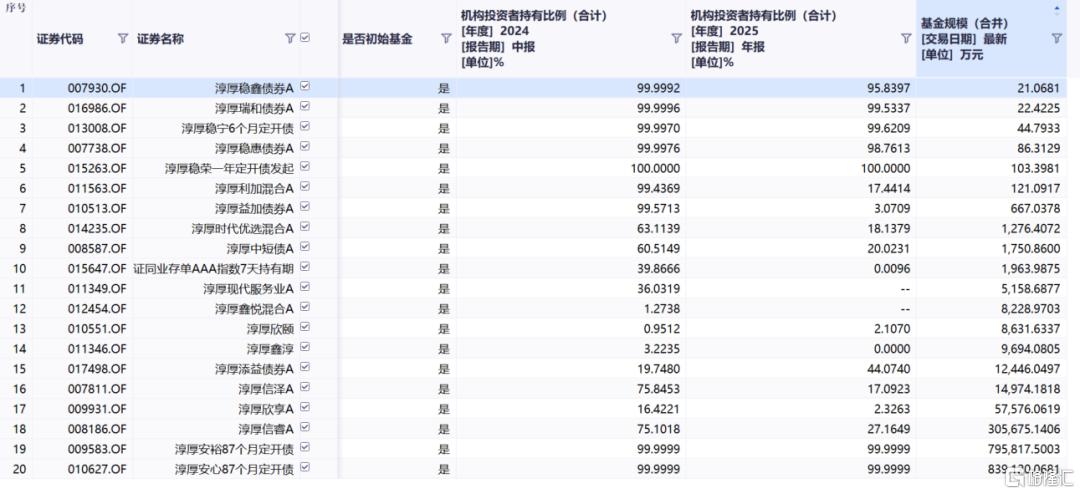Click the 证券代码 column header
Screen dimensions: 1080x494
coord(60,39)
